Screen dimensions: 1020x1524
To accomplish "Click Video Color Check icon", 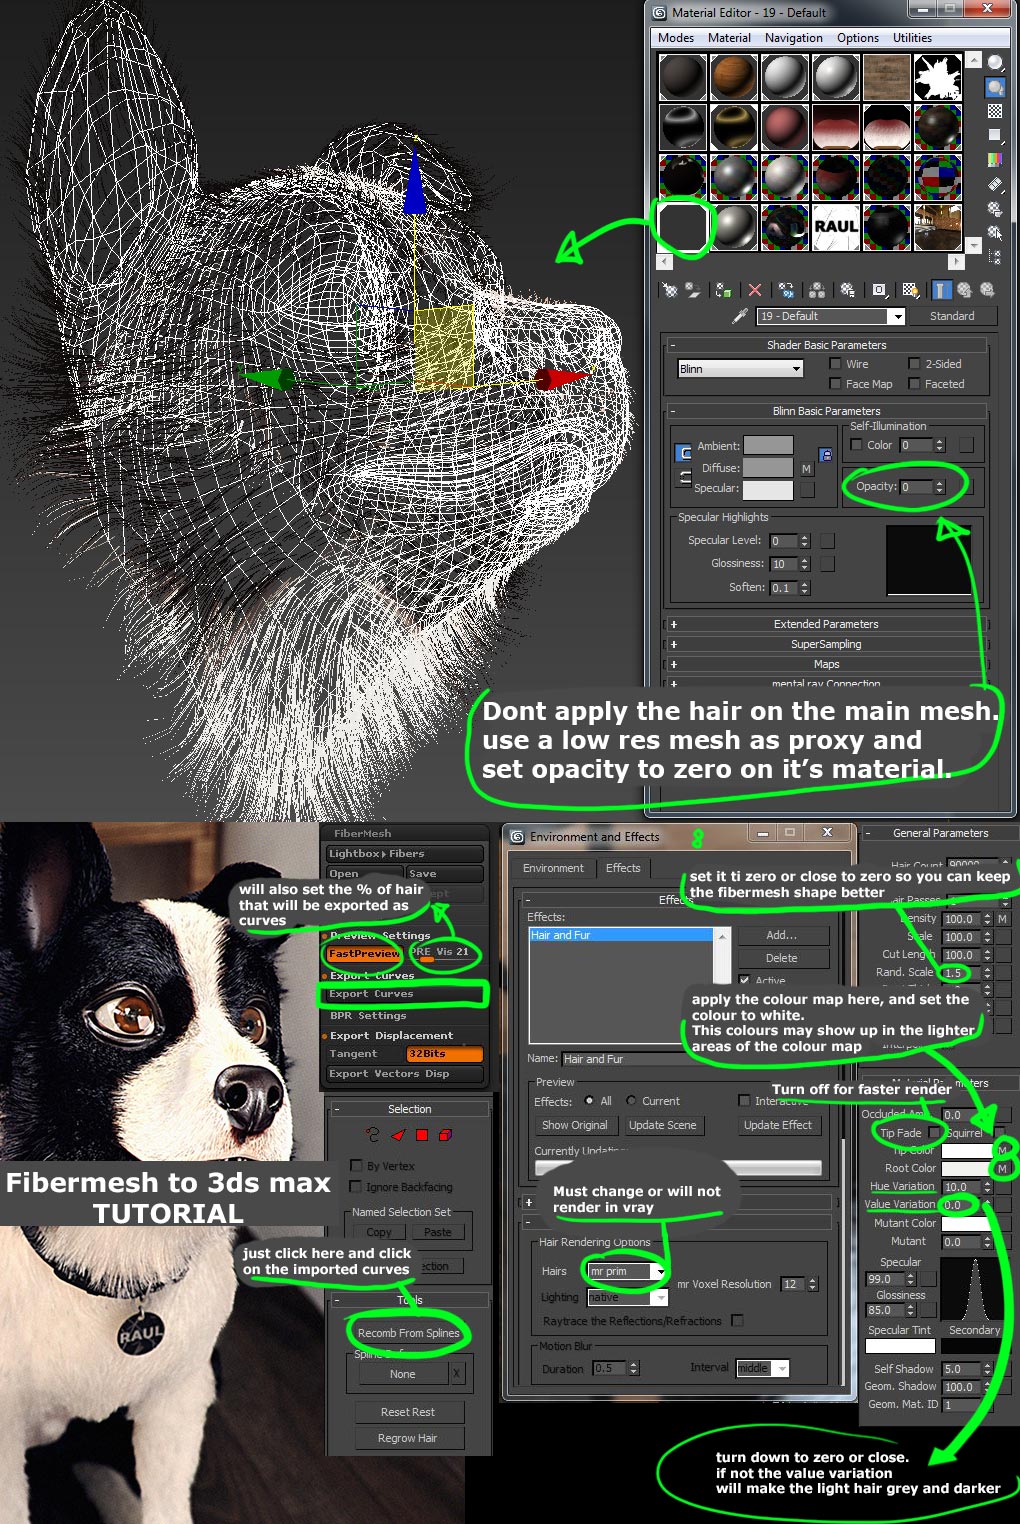I will pos(995,159).
